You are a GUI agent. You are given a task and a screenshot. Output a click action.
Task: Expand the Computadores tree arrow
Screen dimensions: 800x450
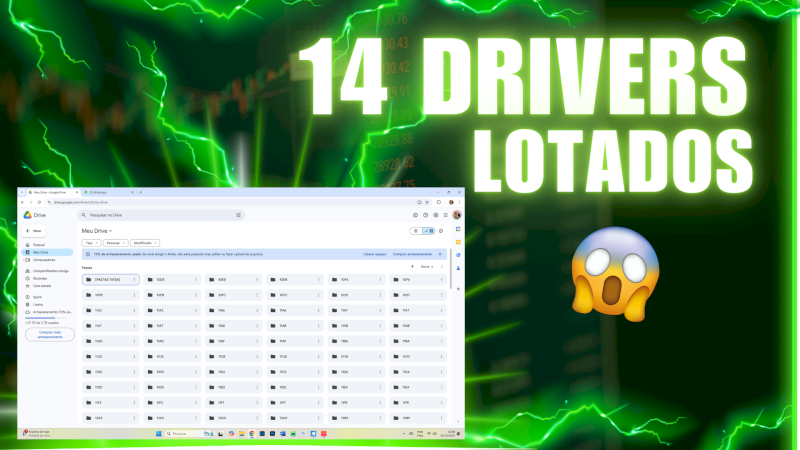[23, 260]
